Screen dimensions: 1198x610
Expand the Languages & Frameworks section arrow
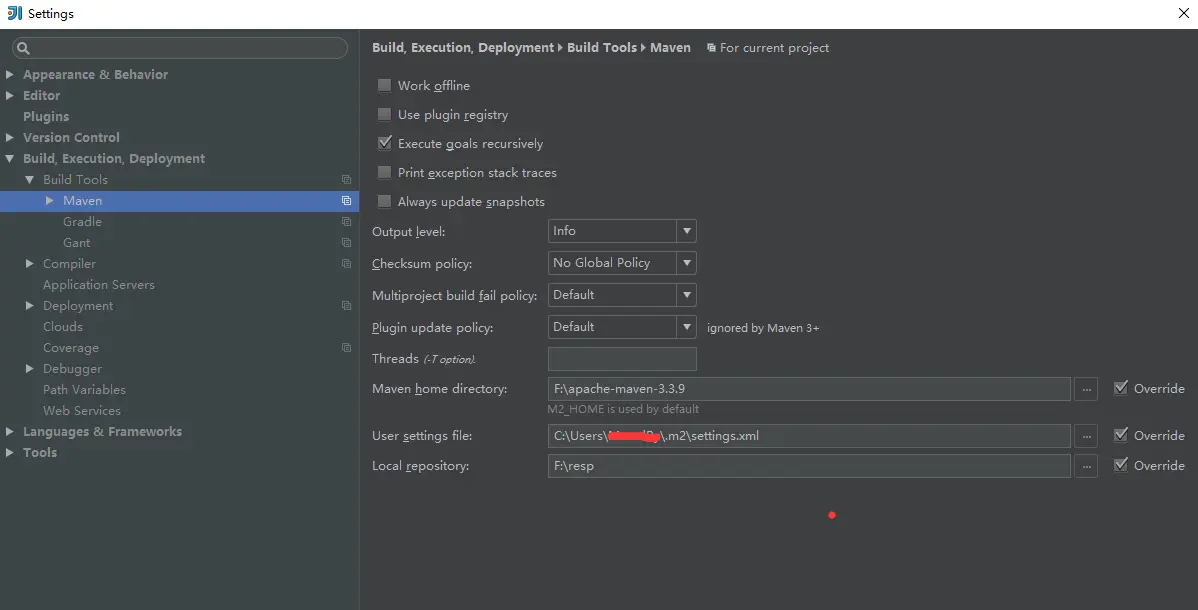pyautogui.click(x=9, y=432)
